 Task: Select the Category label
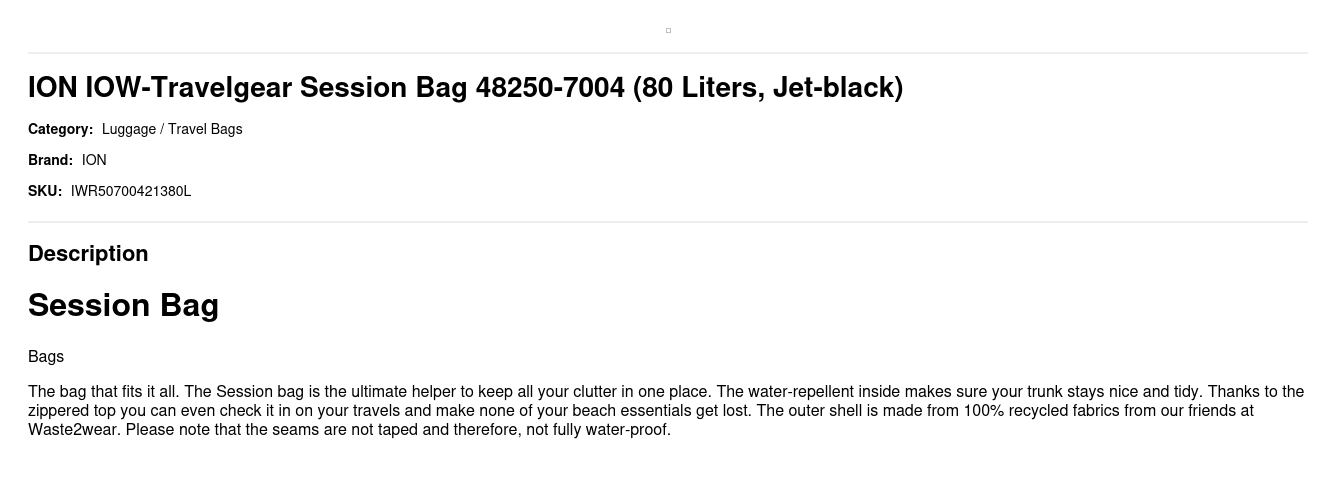coord(60,129)
